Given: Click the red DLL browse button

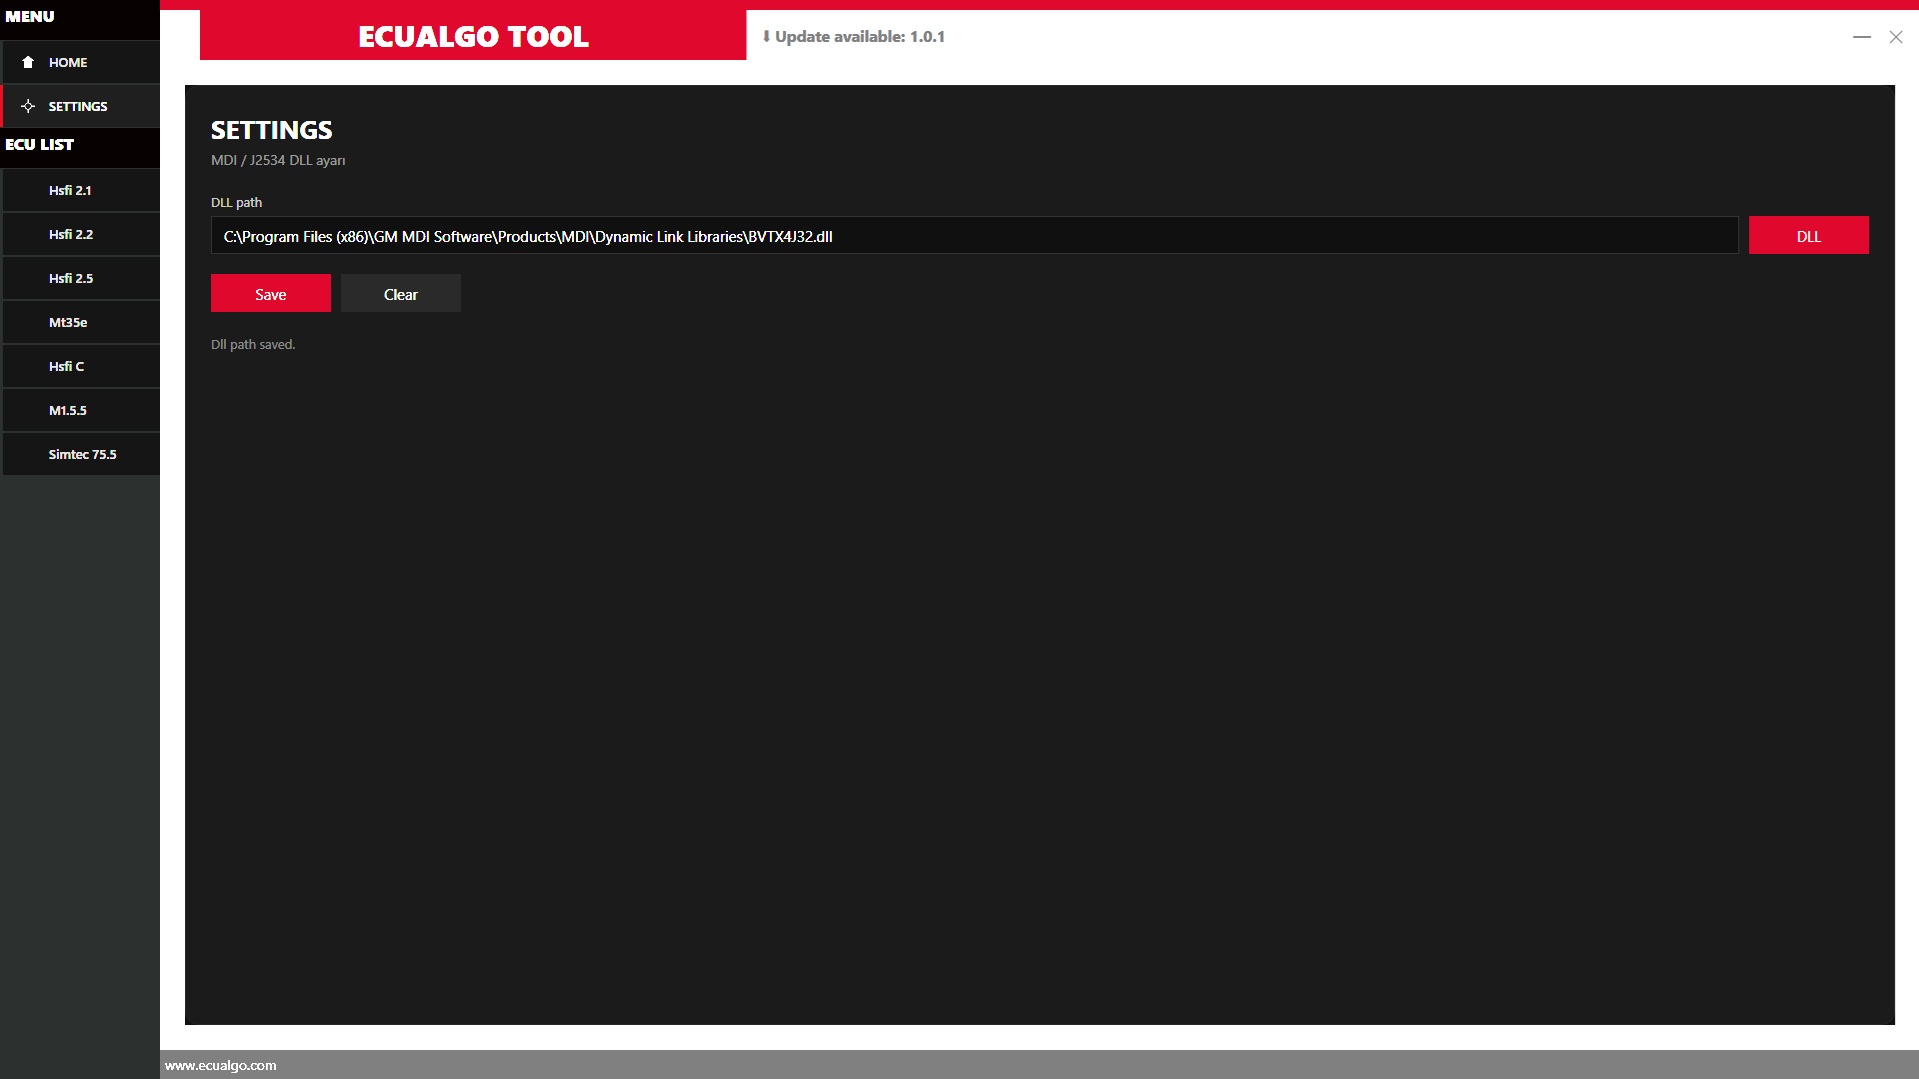Looking at the screenshot, I should [x=1808, y=235].
